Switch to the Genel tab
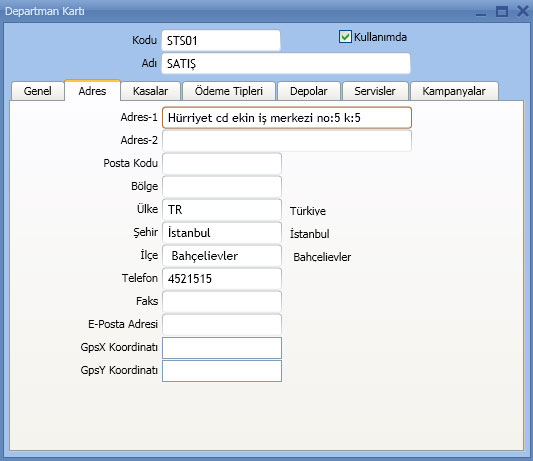The width and height of the screenshot is (533, 461). tap(37, 91)
